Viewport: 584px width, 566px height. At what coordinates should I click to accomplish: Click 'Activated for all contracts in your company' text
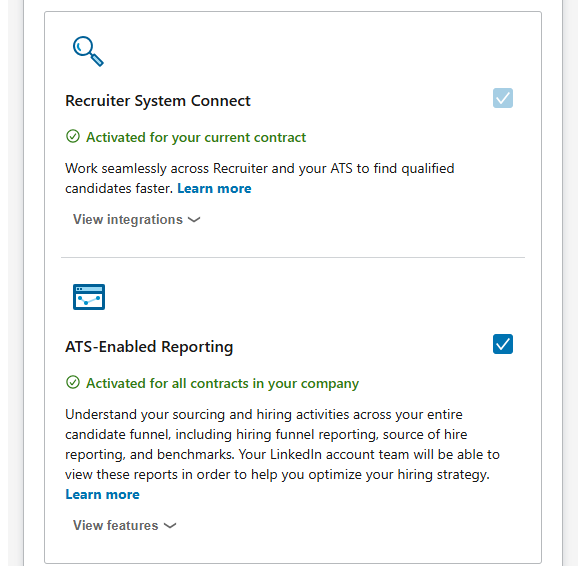click(x=222, y=384)
